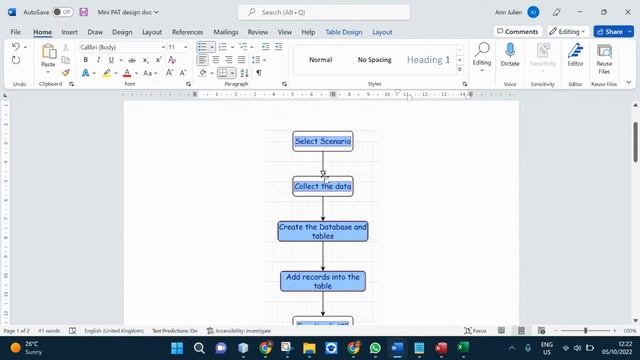Switch to the Draw tab

tap(95, 32)
